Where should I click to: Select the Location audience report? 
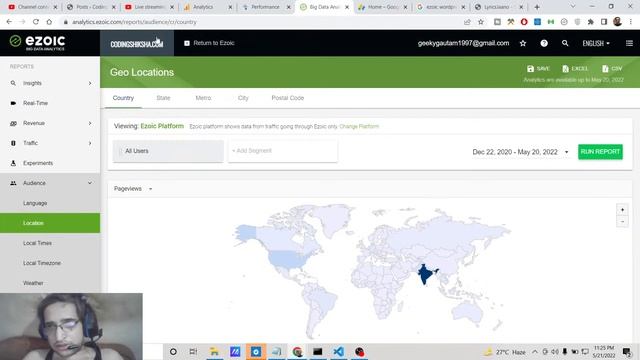click(50, 223)
